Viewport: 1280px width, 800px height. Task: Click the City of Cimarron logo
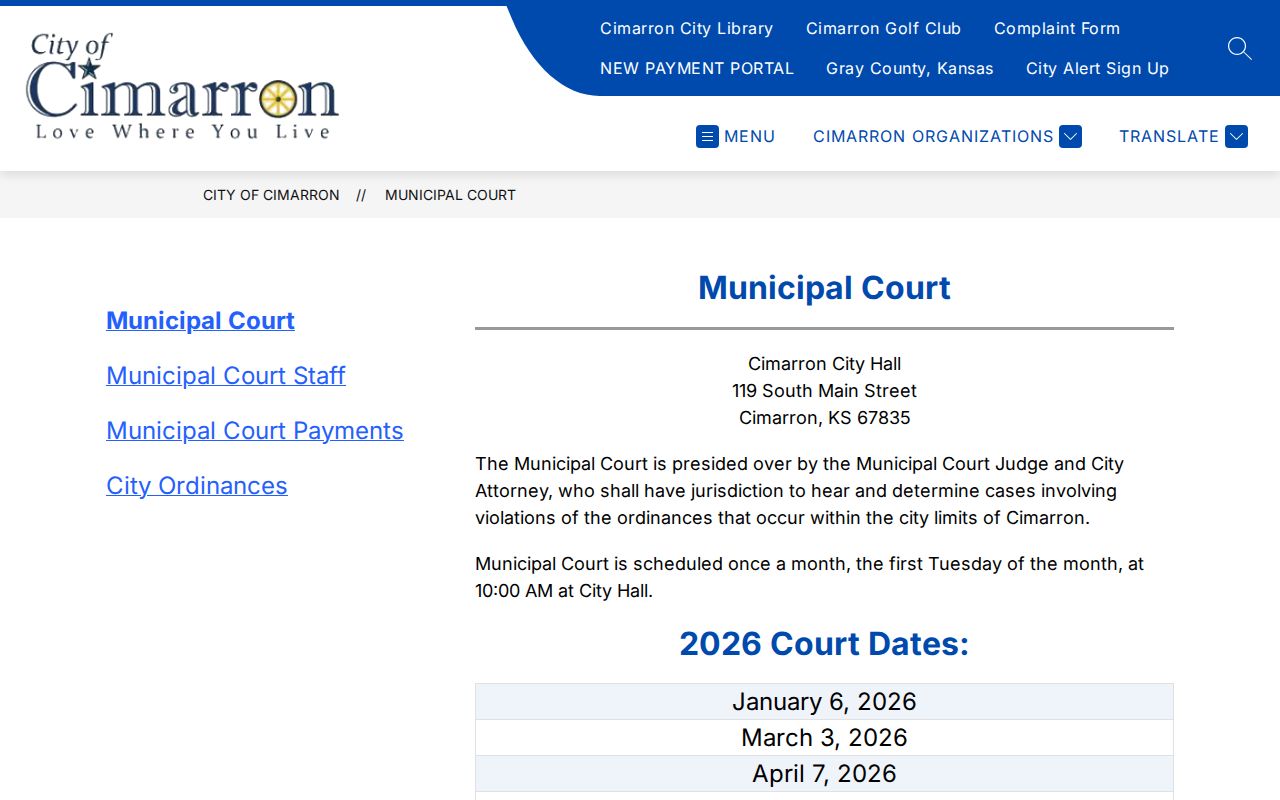(x=182, y=86)
